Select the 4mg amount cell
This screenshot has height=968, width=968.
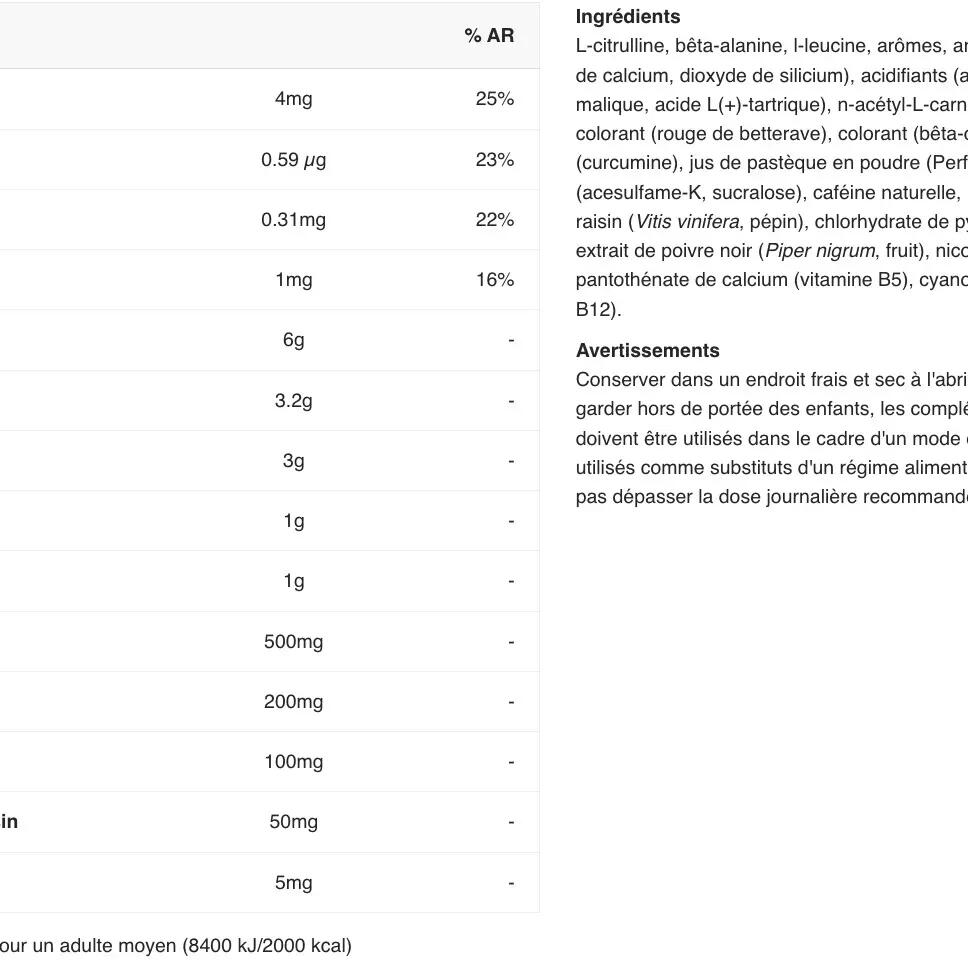point(293,99)
